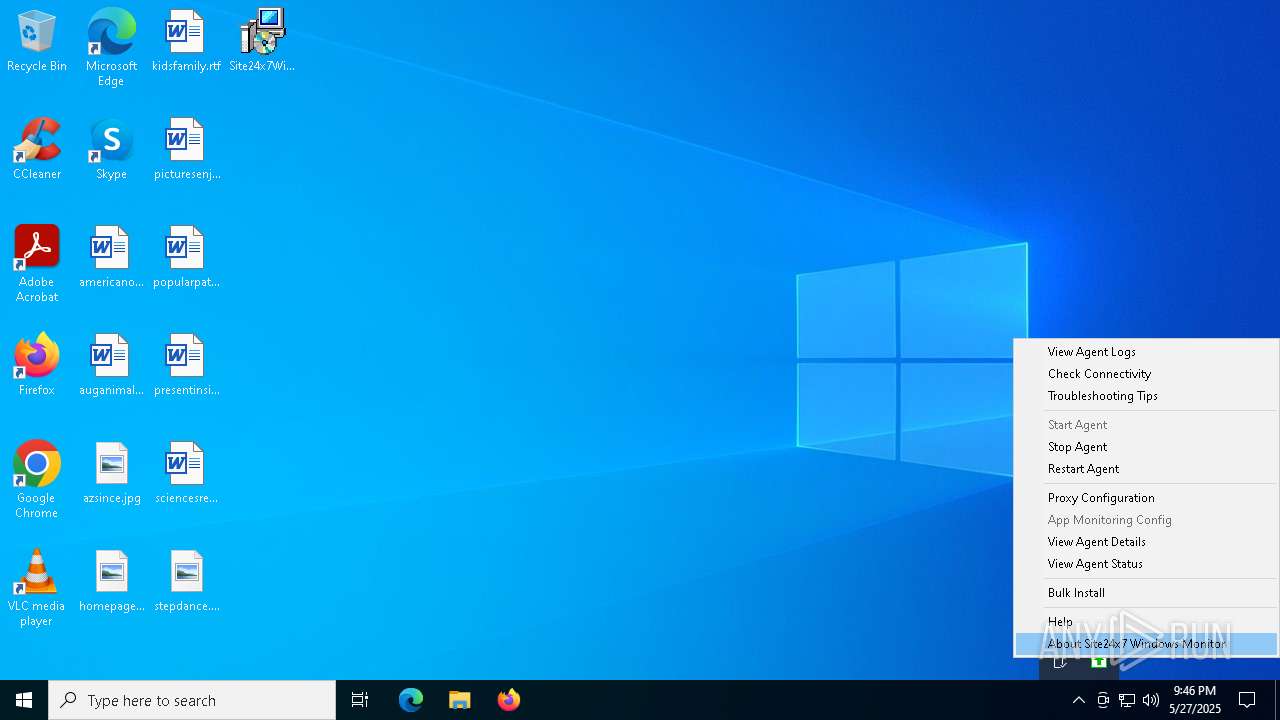Choose View Agent Status menu entry

pyautogui.click(x=1146, y=564)
